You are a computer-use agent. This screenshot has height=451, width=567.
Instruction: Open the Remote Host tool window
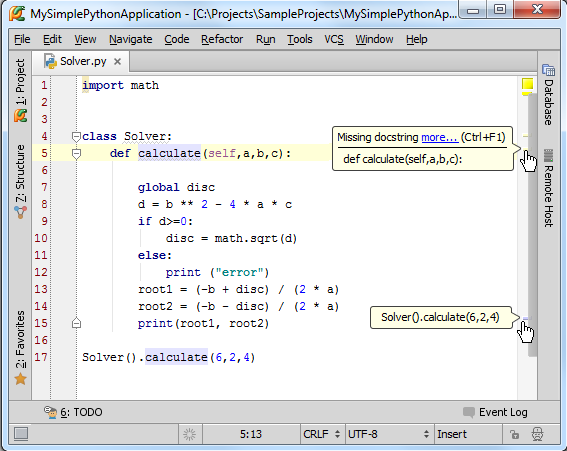coord(549,188)
